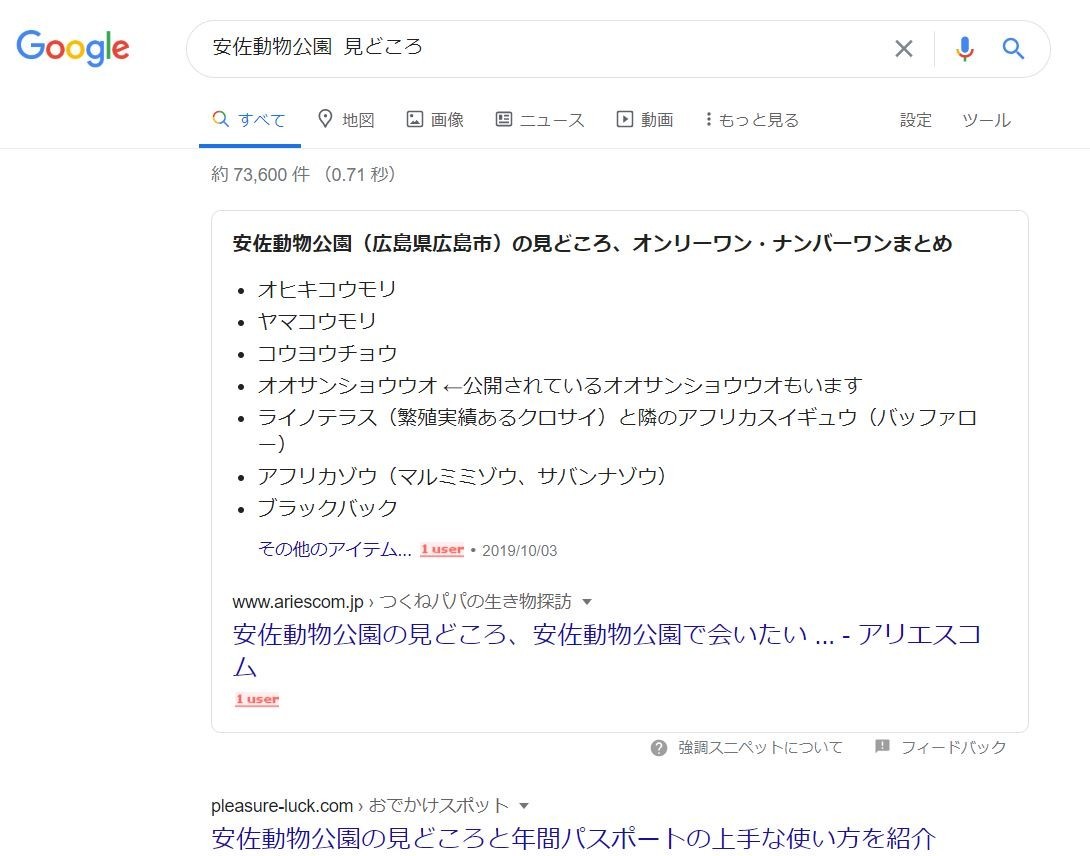Click the pleasure-luck.com URL text
Image resolution: width=1090 pixels, height=856 pixels.
pyautogui.click(x=282, y=806)
